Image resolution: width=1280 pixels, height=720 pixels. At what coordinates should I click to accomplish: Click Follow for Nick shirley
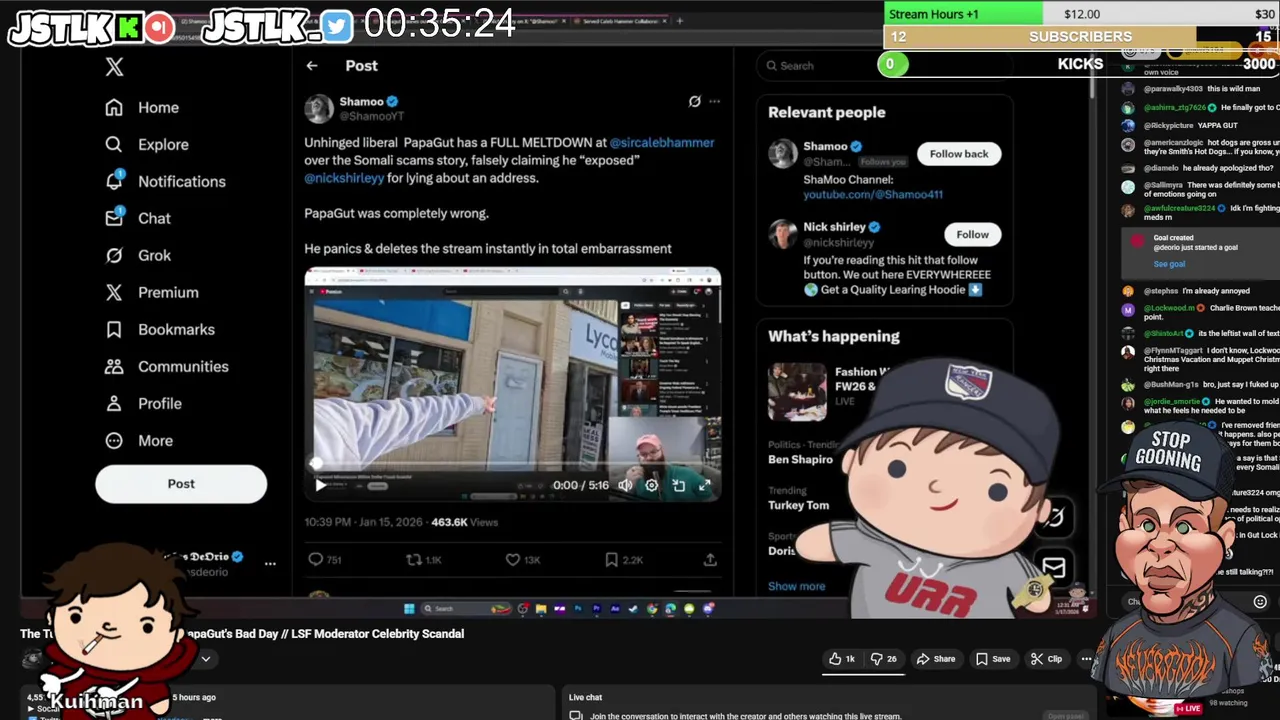click(972, 235)
